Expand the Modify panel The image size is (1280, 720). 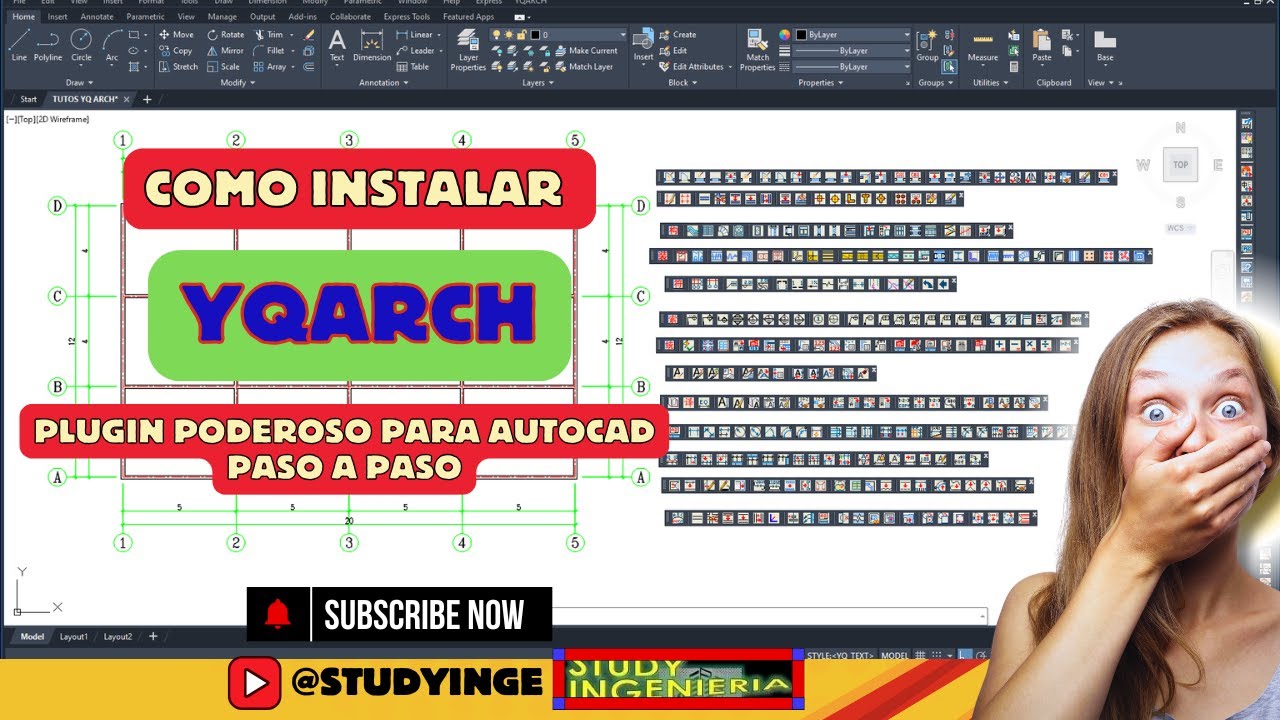click(x=237, y=83)
